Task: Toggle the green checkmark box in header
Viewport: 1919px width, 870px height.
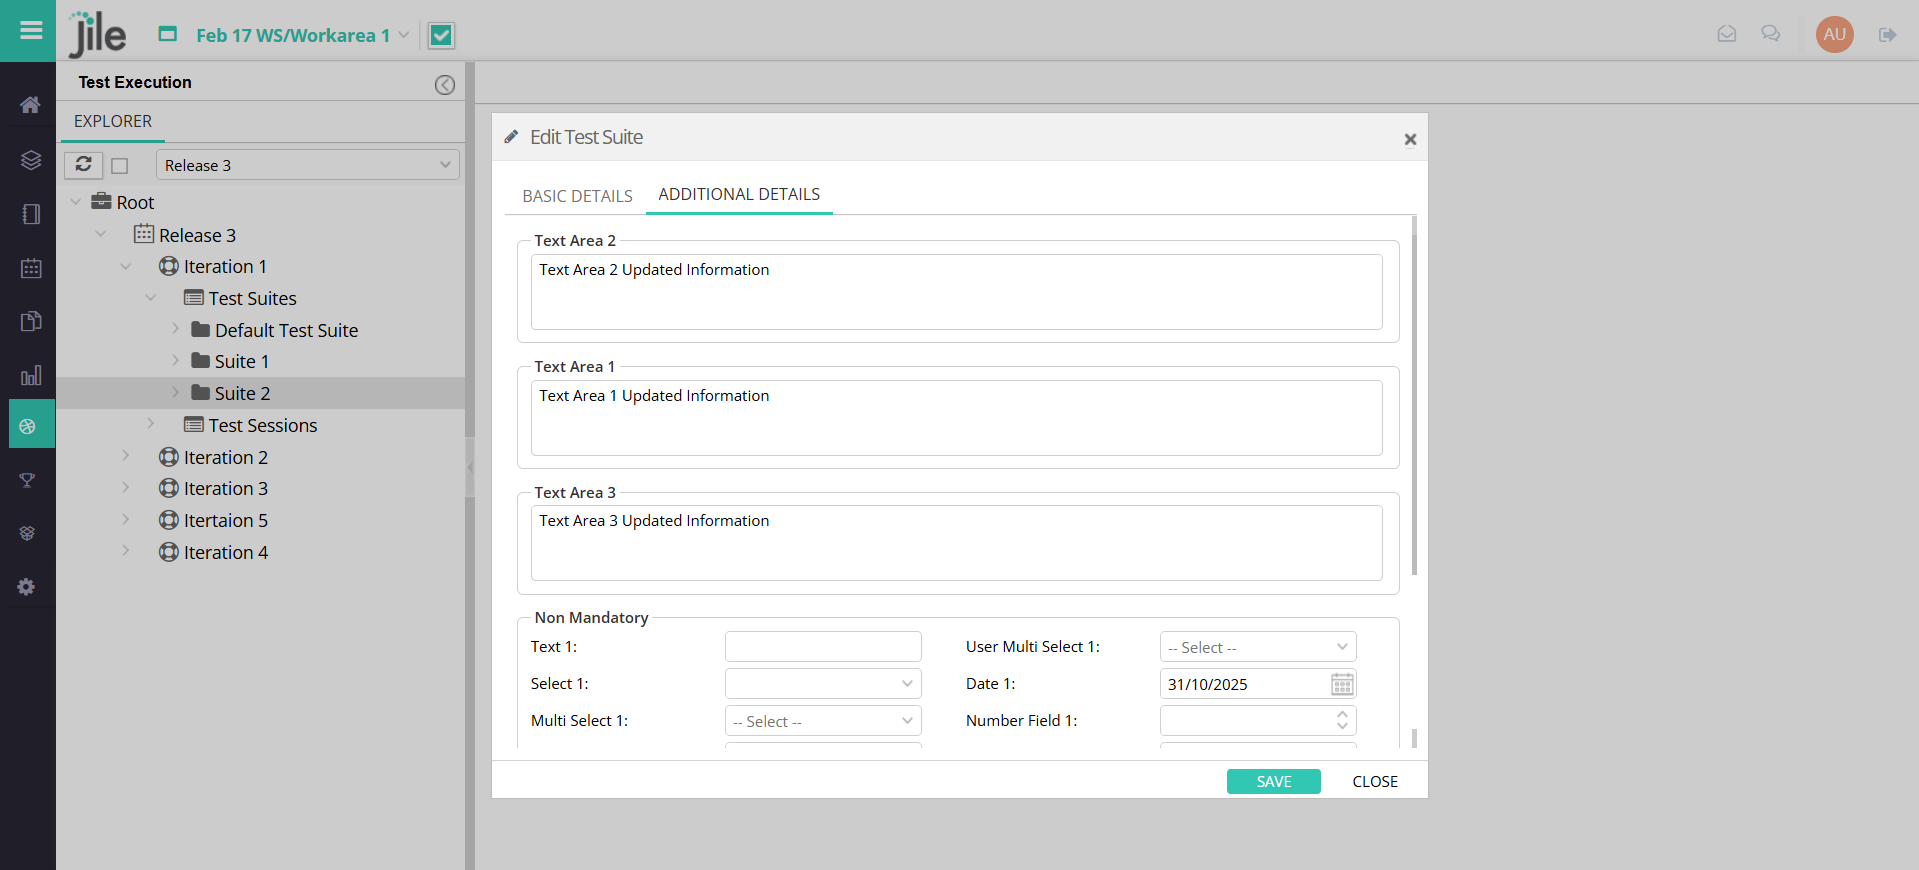Action: (x=441, y=36)
